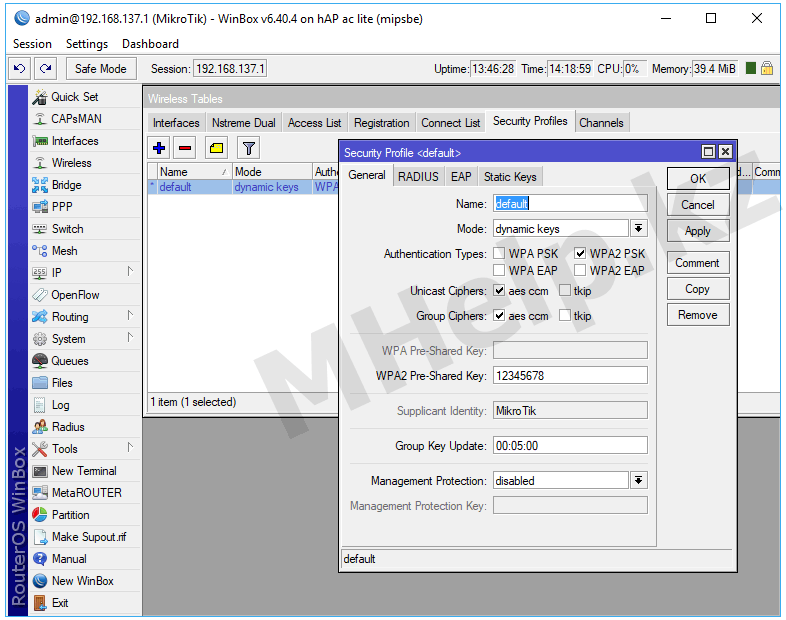Click the Redo arrow icon
This screenshot has width=786, height=620.
click(46, 68)
